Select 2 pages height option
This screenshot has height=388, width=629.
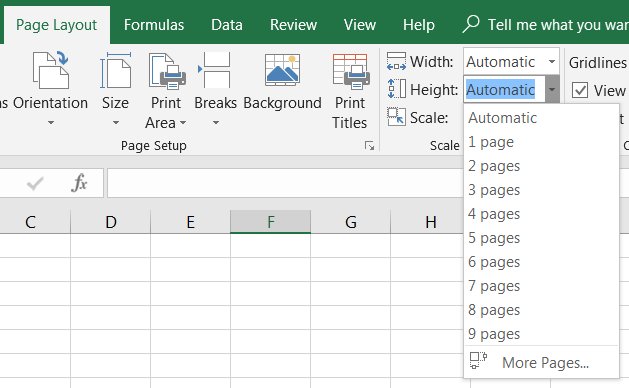(541, 166)
